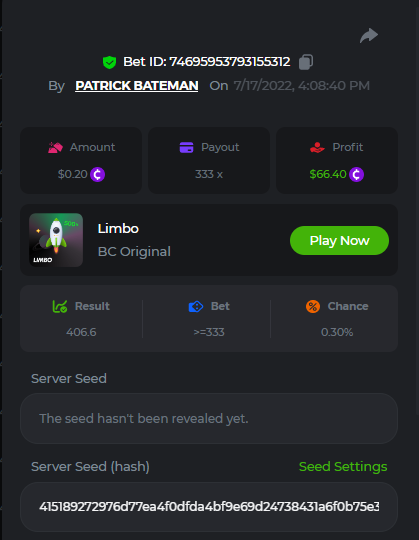This screenshot has height=540, width=419.
Task: Click the Limbo game title
Action: pyautogui.click(x=118, y=229)
